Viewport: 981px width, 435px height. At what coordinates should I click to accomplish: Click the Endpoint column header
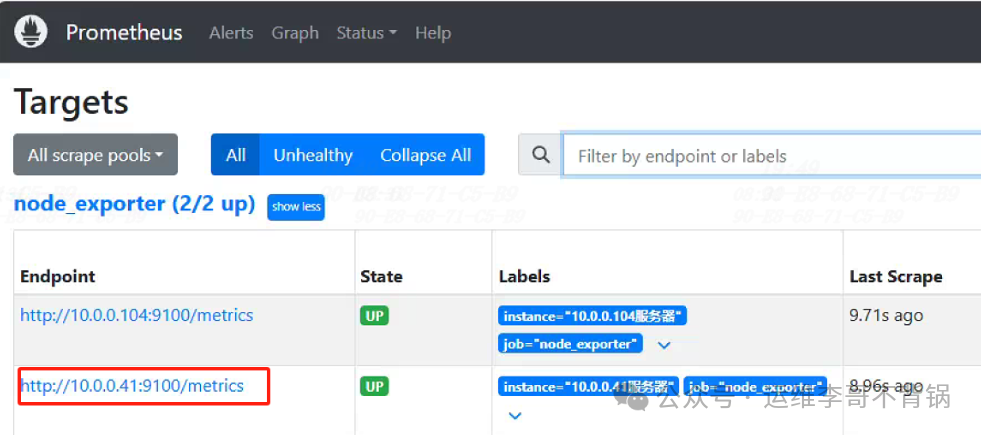58,277
